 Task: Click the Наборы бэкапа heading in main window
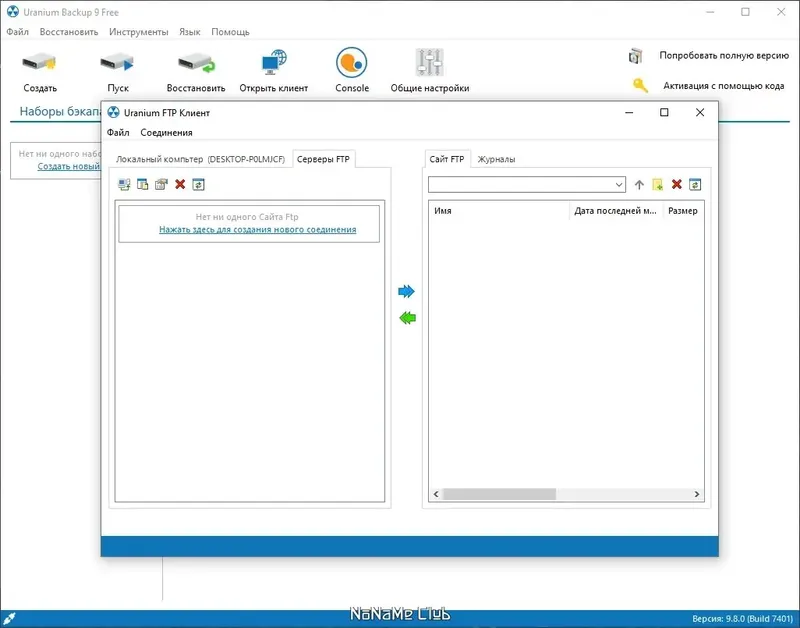point(60,111)
